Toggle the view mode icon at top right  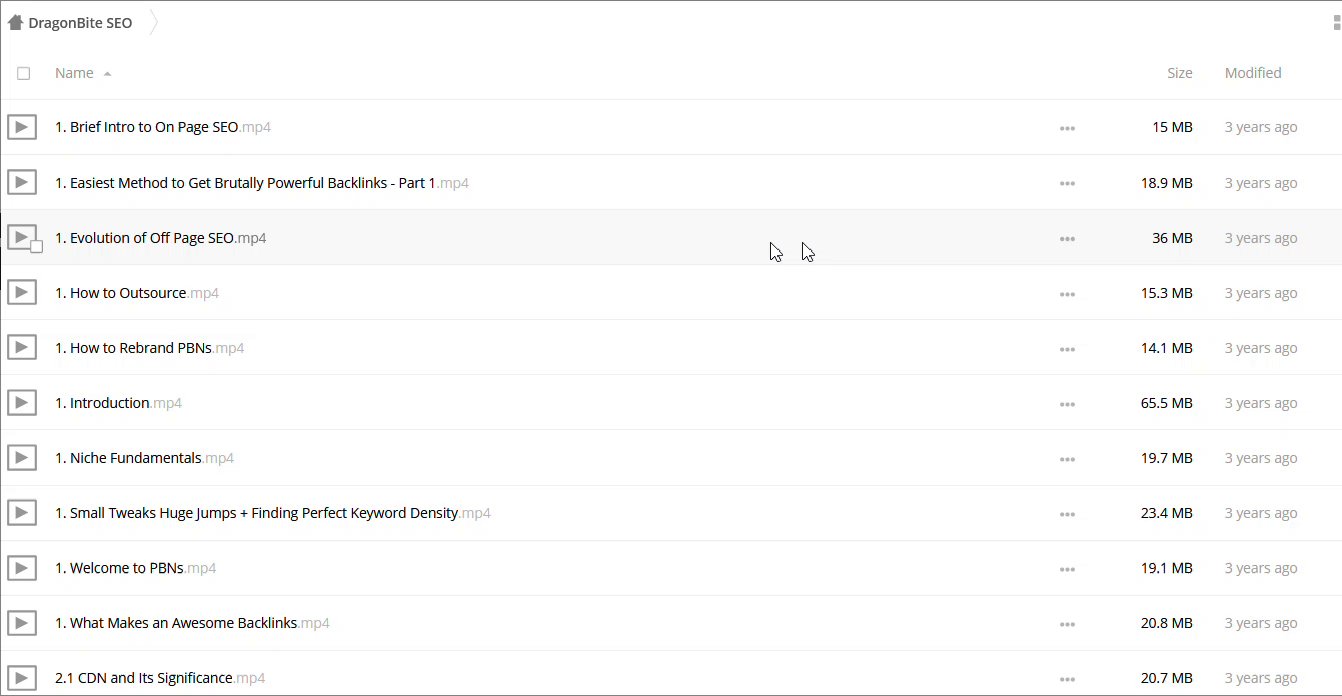click(1336, 23)
